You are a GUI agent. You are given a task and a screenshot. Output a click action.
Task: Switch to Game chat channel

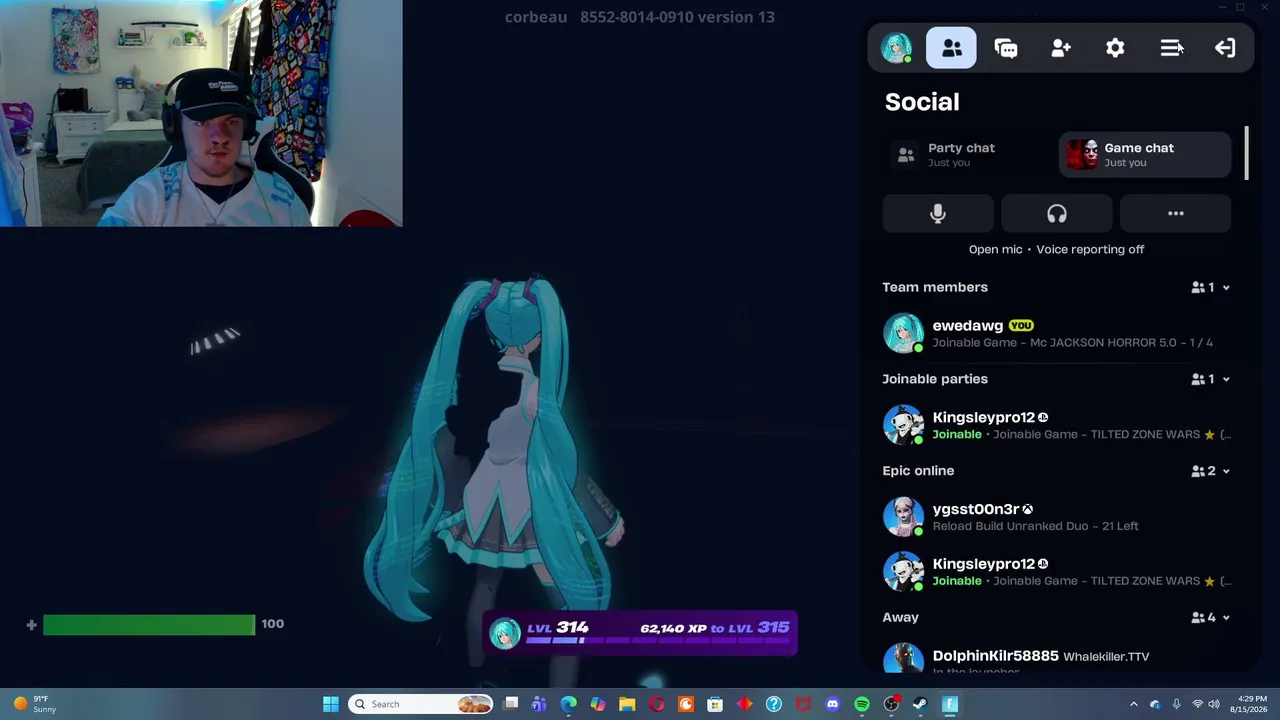click(x=1145, y=155)
